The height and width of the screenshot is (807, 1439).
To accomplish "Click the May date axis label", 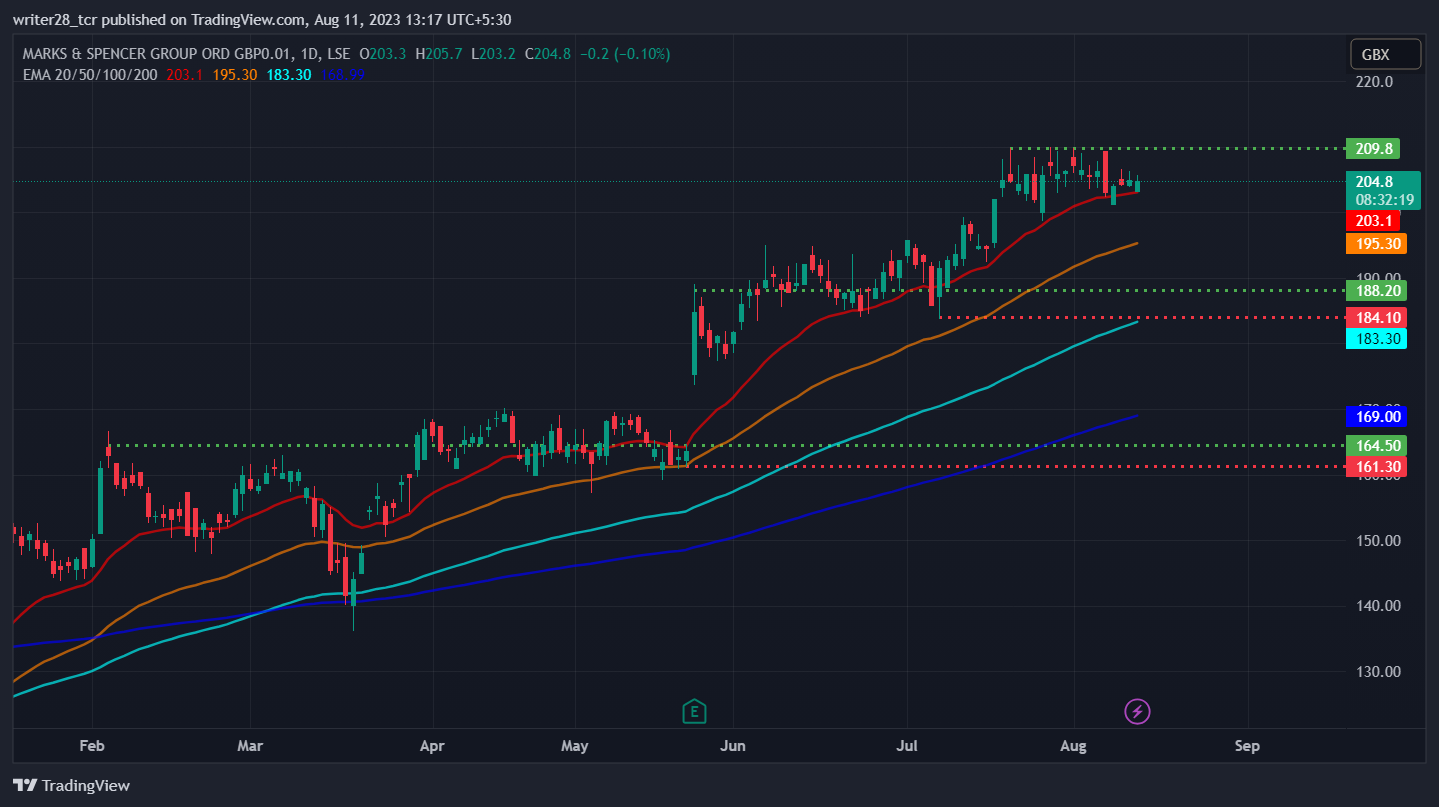I will 575,746.
